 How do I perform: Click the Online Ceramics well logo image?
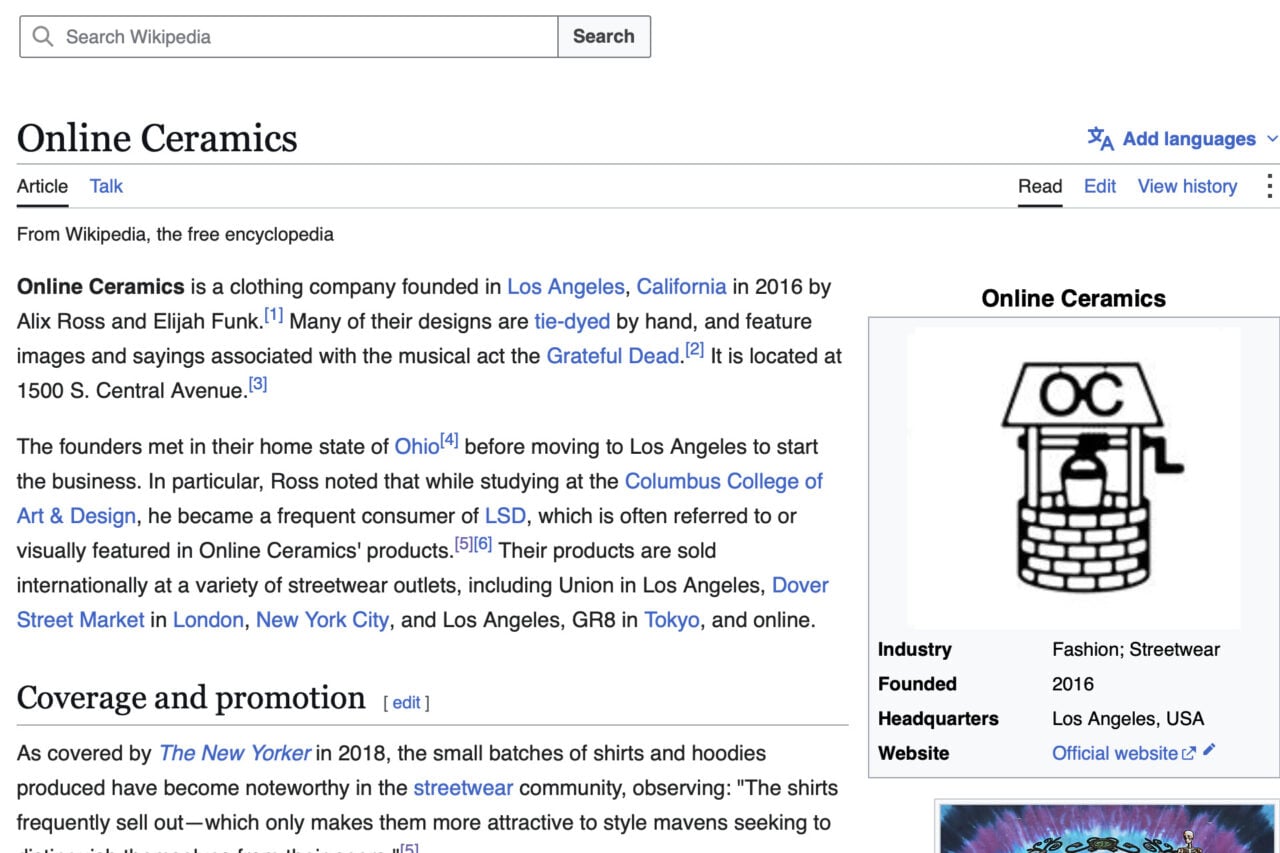[1074, 477]
